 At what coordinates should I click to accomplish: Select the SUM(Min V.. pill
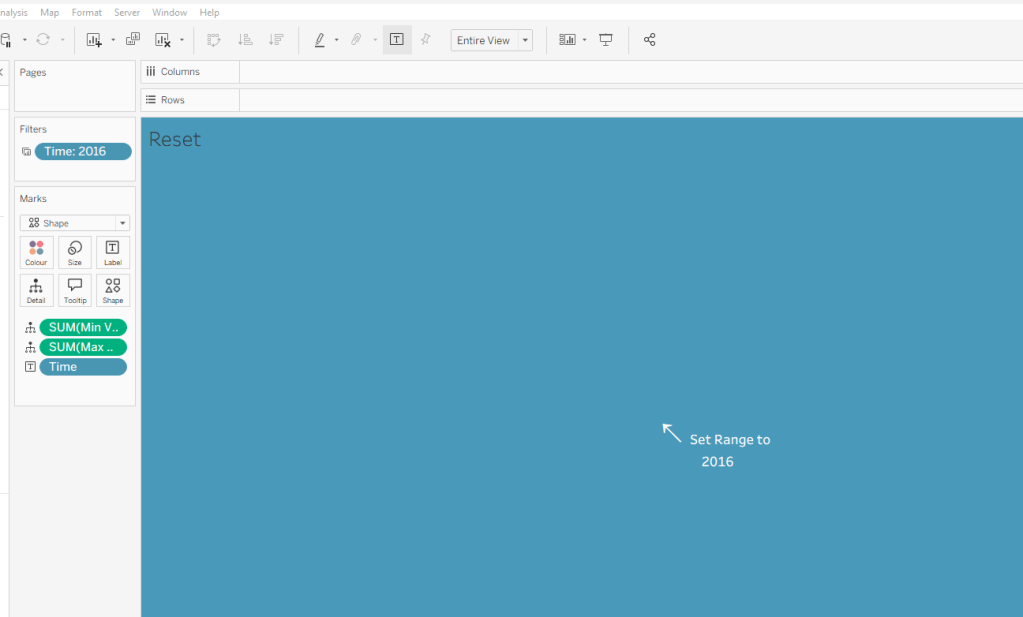coord(83,327)
